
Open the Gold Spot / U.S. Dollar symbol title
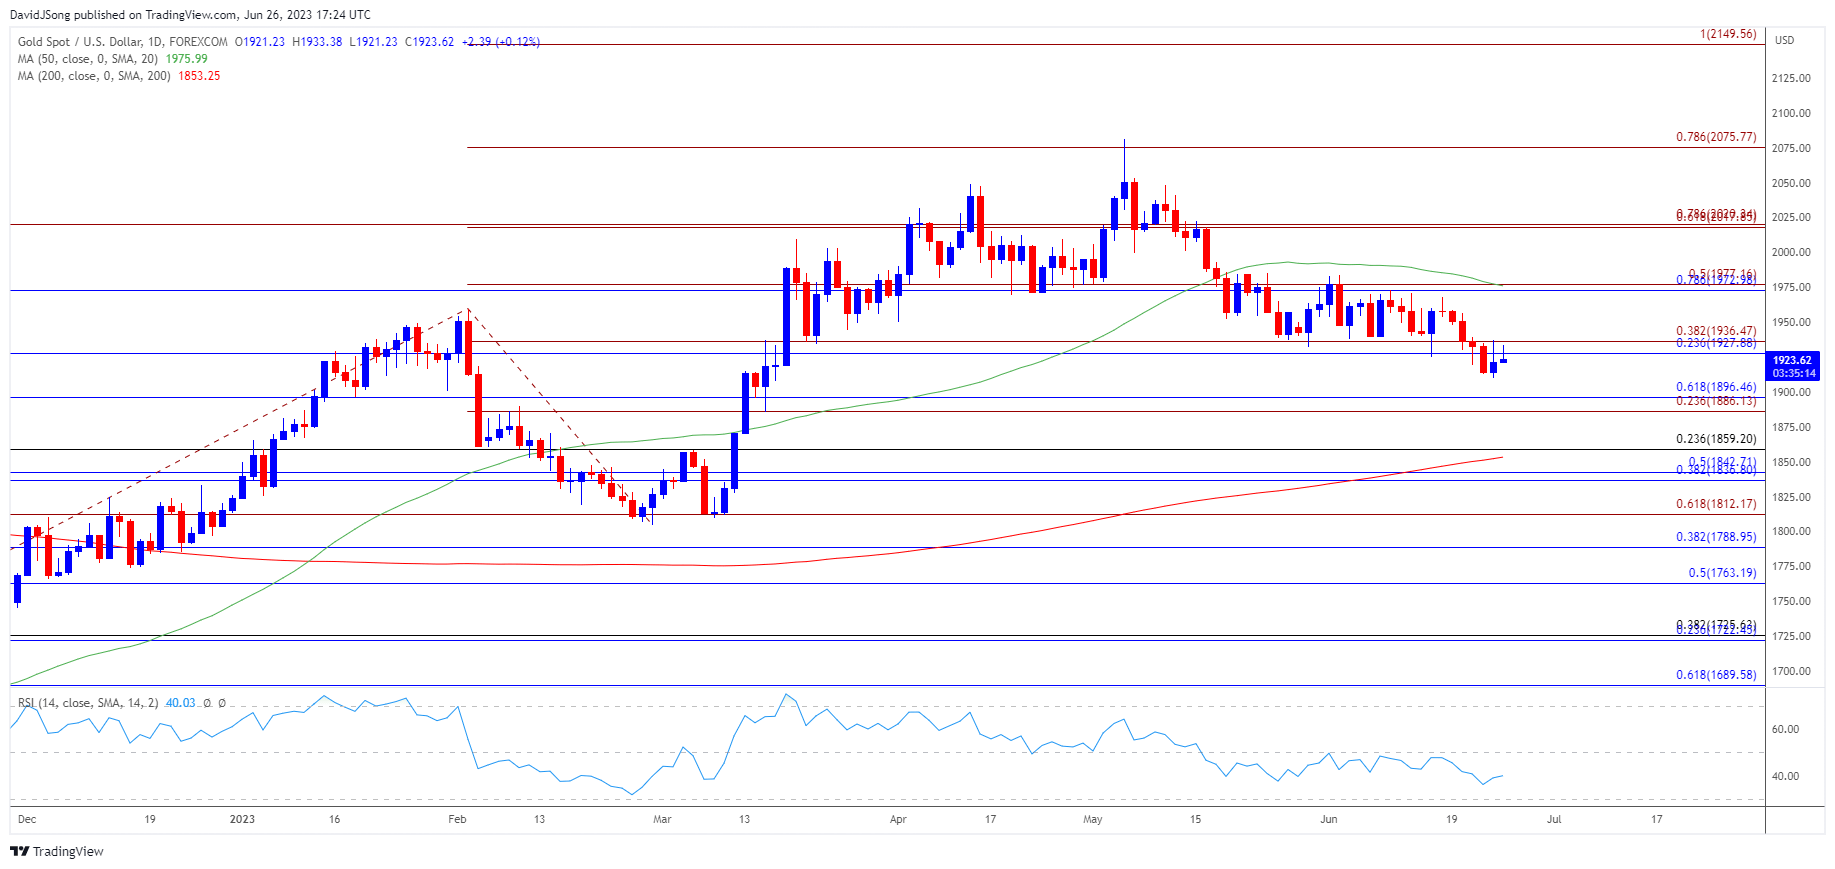tap(122, 42)
